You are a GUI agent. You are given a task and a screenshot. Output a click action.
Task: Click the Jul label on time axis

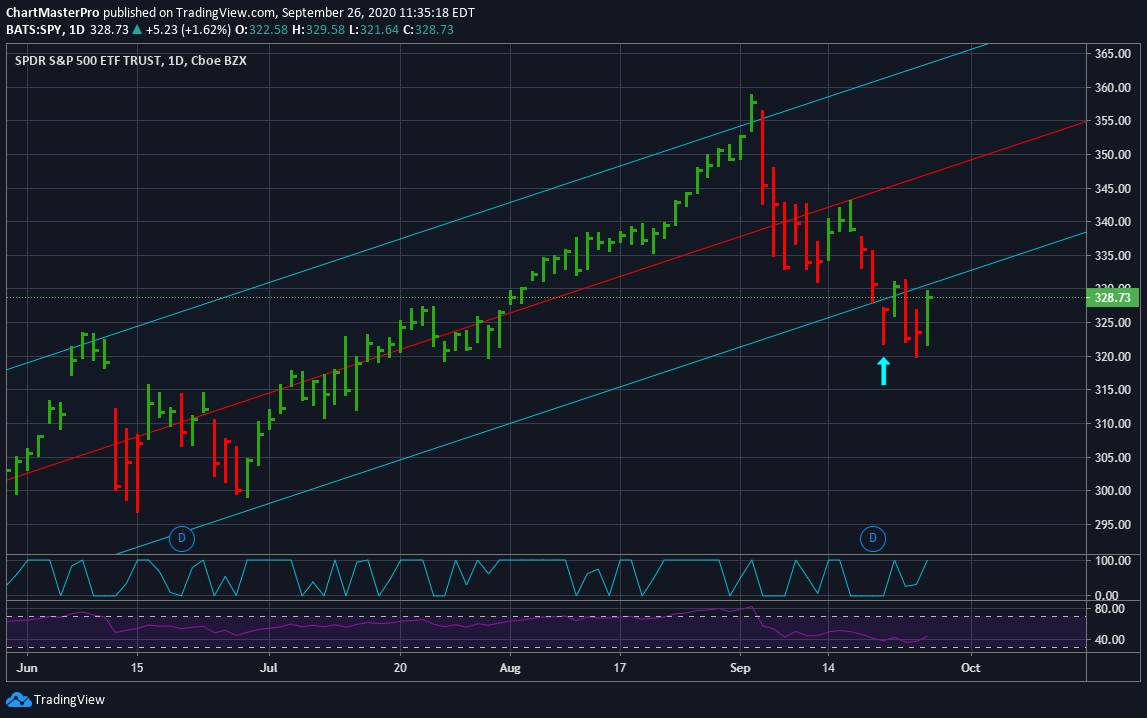pos(269,668)
